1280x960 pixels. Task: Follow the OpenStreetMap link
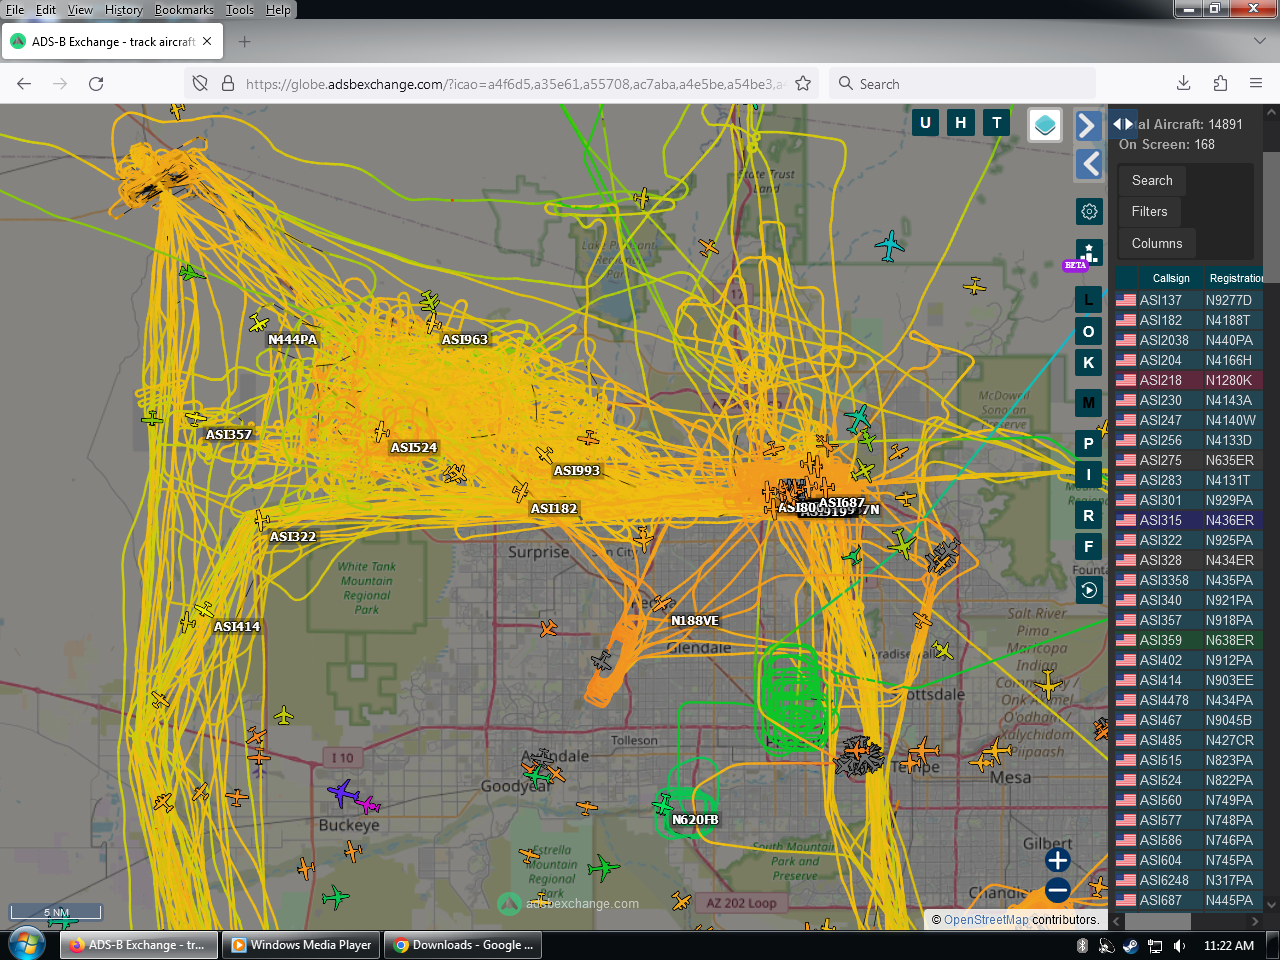(x=986, y=920)
